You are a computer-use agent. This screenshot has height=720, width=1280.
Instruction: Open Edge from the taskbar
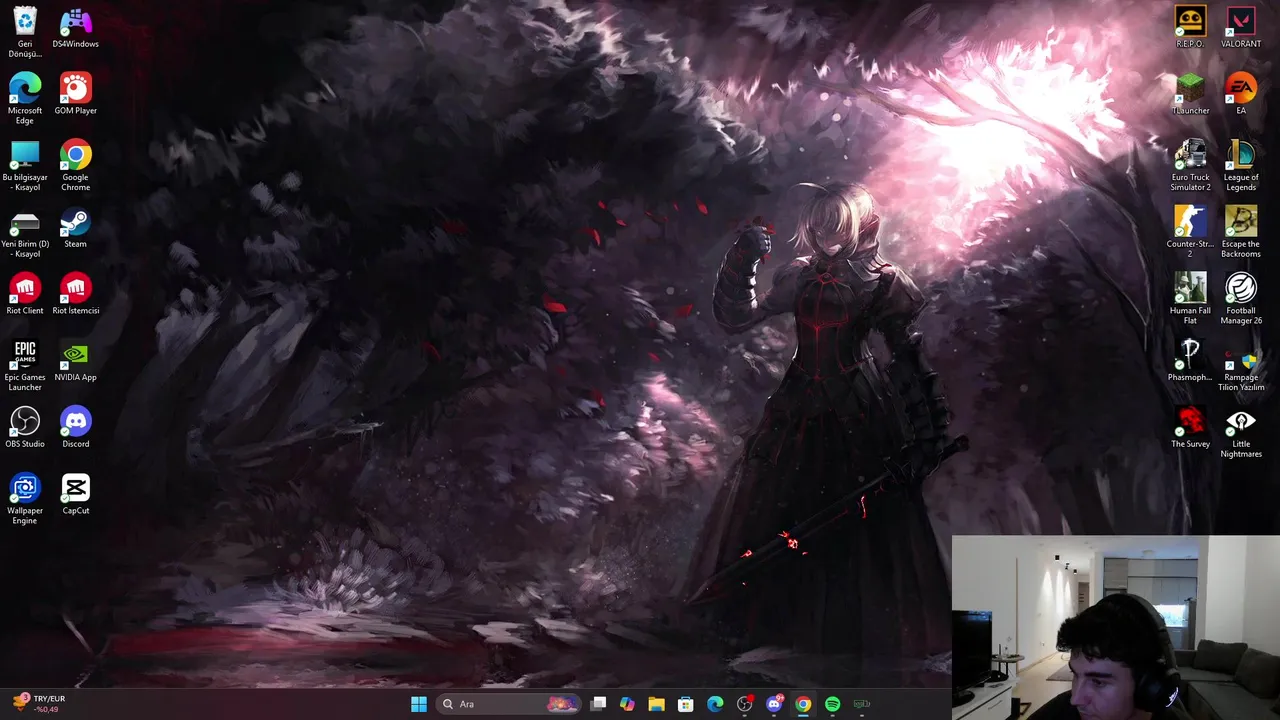(x=715, y=704)
